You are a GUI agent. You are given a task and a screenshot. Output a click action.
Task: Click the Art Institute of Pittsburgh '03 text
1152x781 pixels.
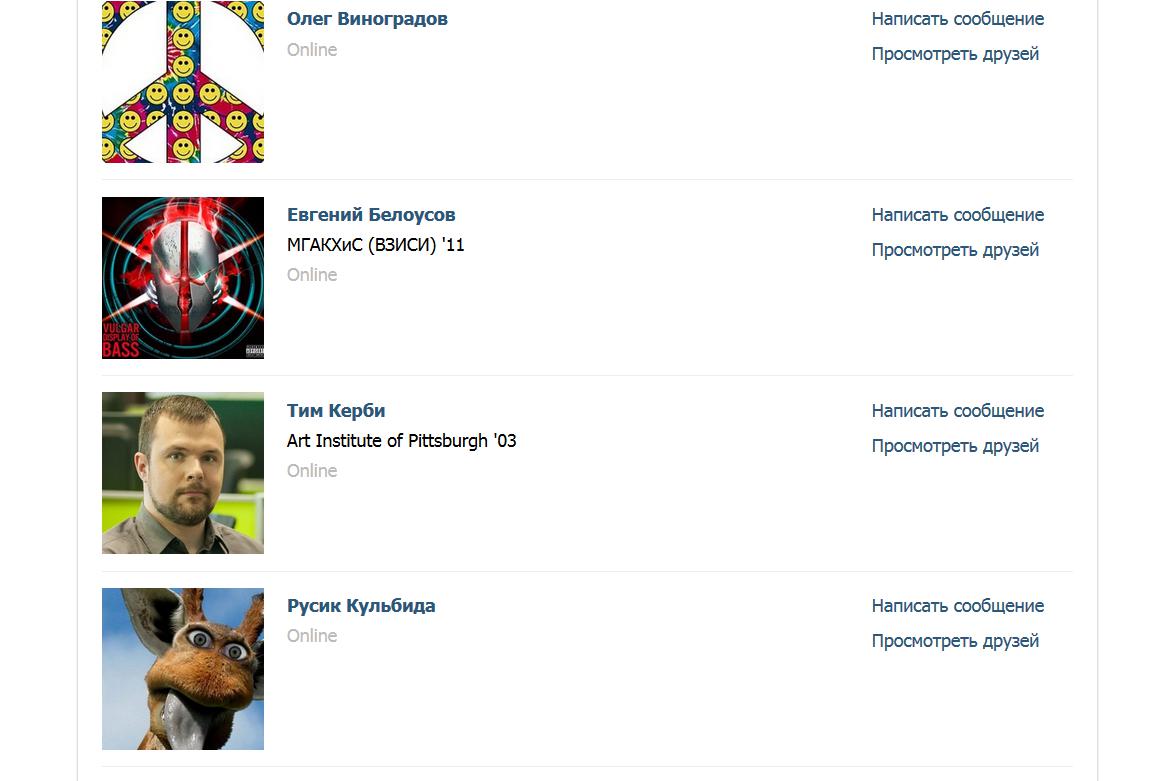click(x=401, y=441)
